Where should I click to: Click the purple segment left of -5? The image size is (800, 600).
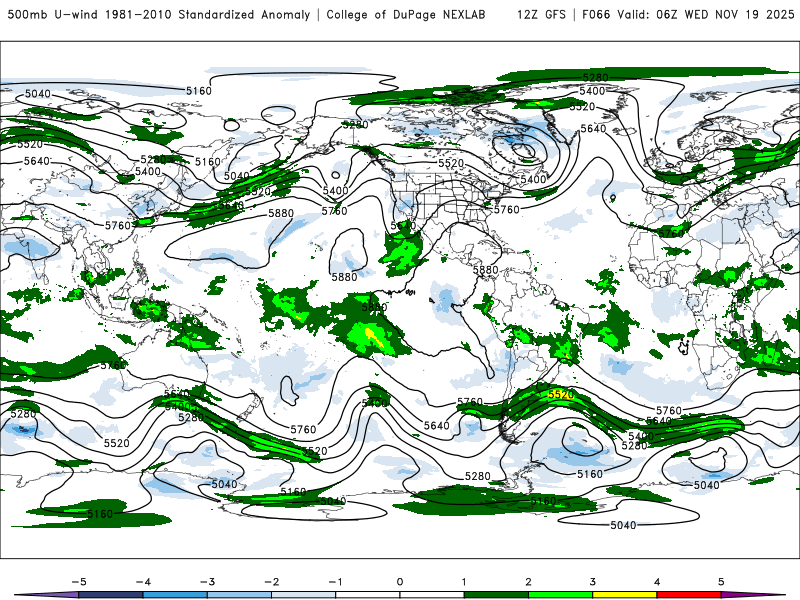coord(48,595)
